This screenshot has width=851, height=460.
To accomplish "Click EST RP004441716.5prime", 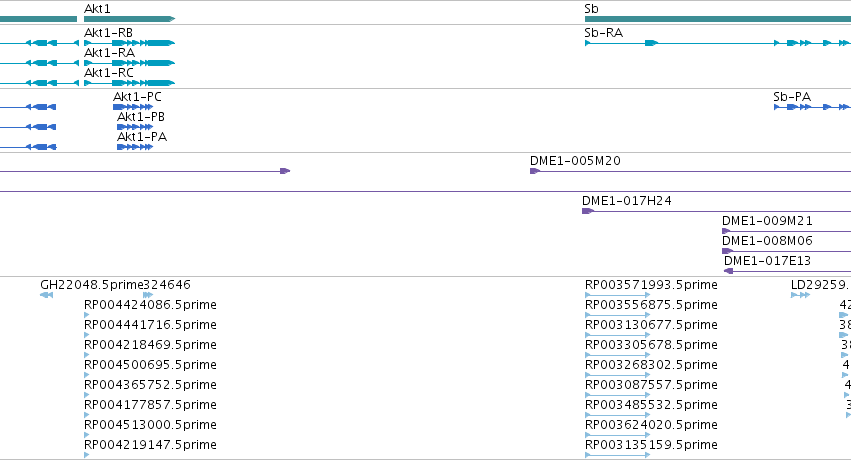I will click(150, 325).
